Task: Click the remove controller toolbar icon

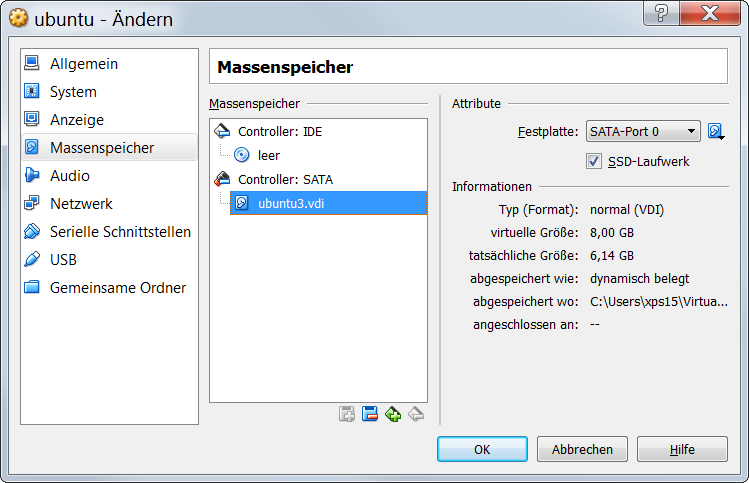Action: pyautogui.click(x=416, y=414)
